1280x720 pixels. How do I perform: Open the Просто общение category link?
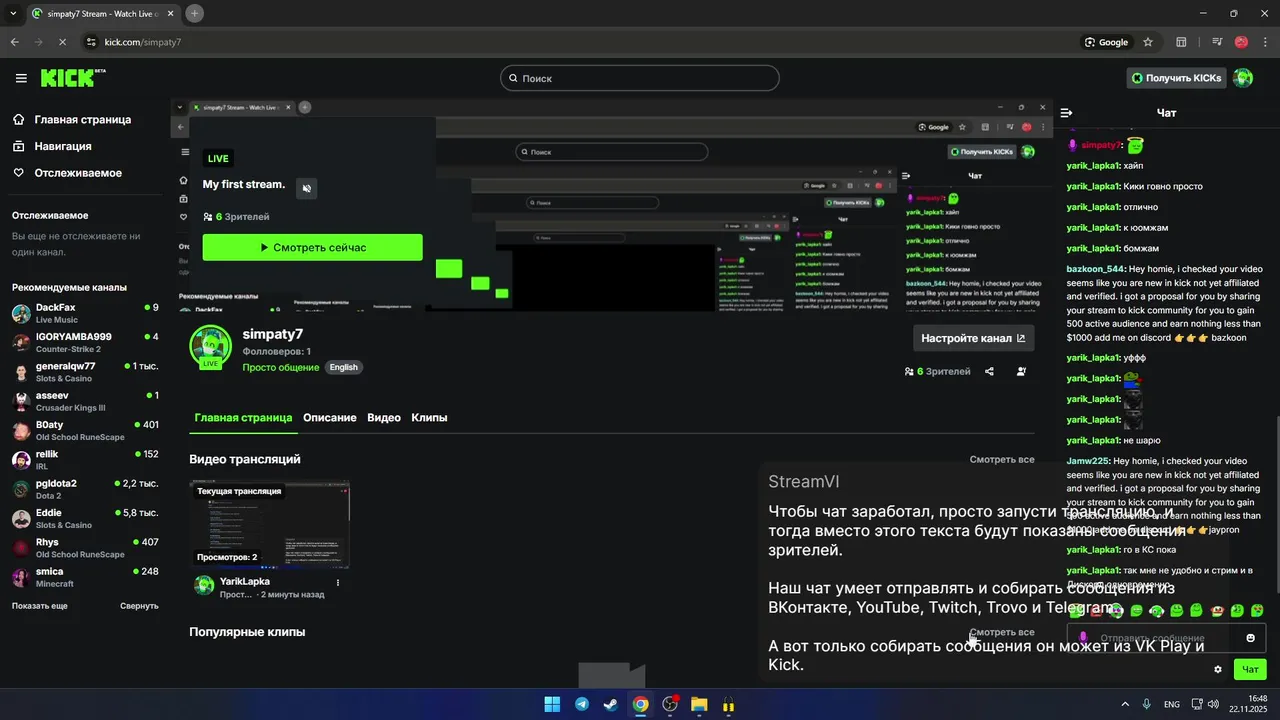pos(281,367)
